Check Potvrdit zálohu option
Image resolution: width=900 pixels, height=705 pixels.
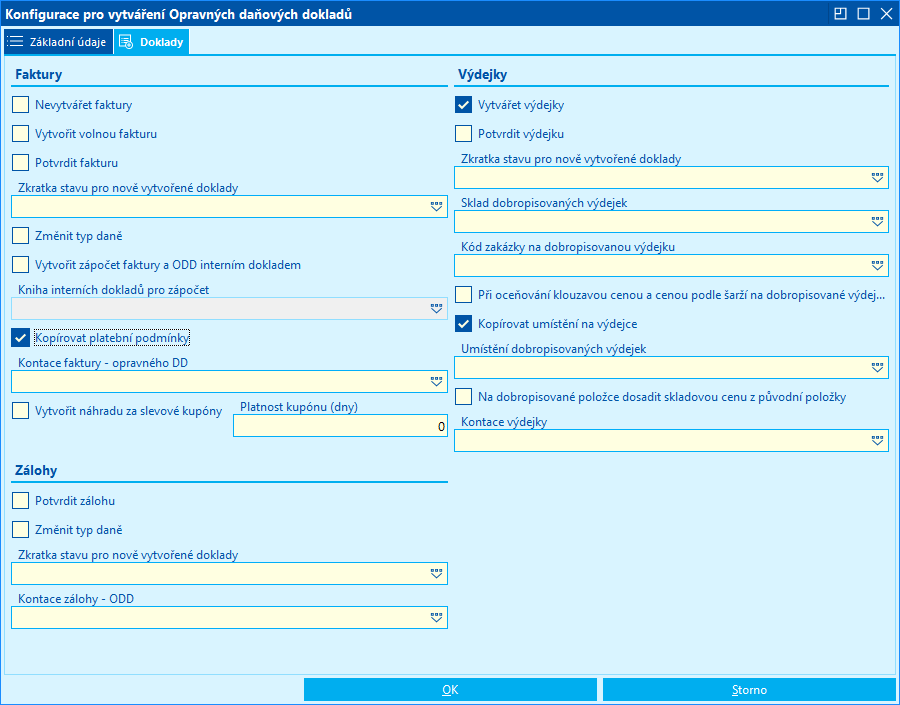click(x=21, y=501)
